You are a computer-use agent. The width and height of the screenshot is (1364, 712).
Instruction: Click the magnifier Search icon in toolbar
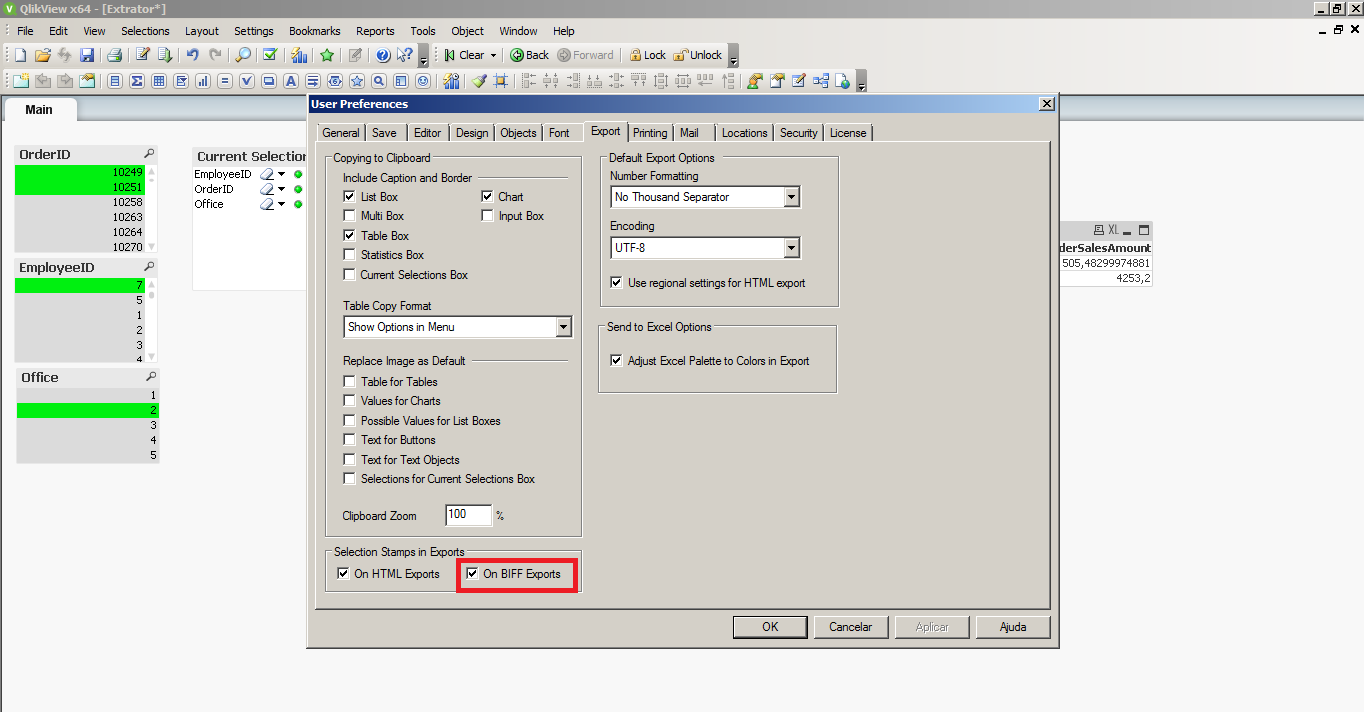click(x=242, y=55)
